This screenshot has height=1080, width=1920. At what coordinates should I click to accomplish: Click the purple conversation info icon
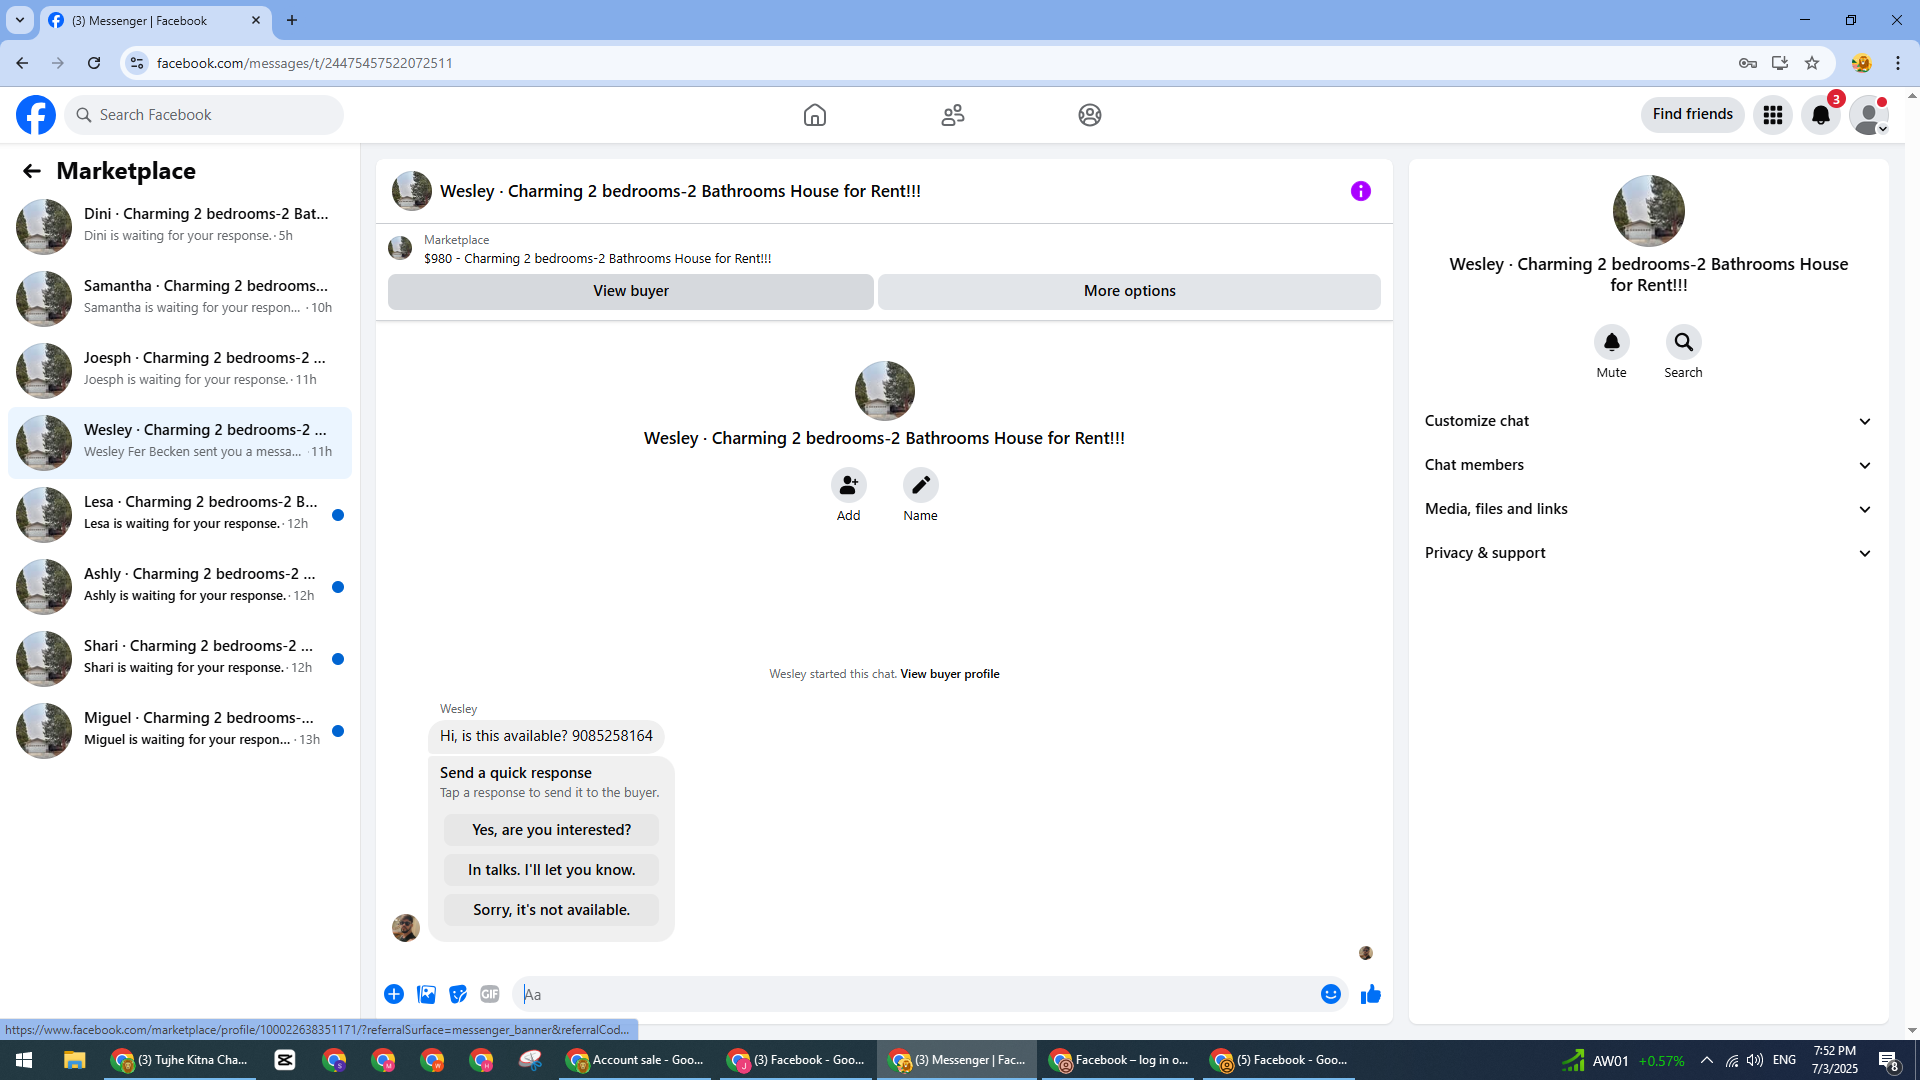(x=1360, y=191)
